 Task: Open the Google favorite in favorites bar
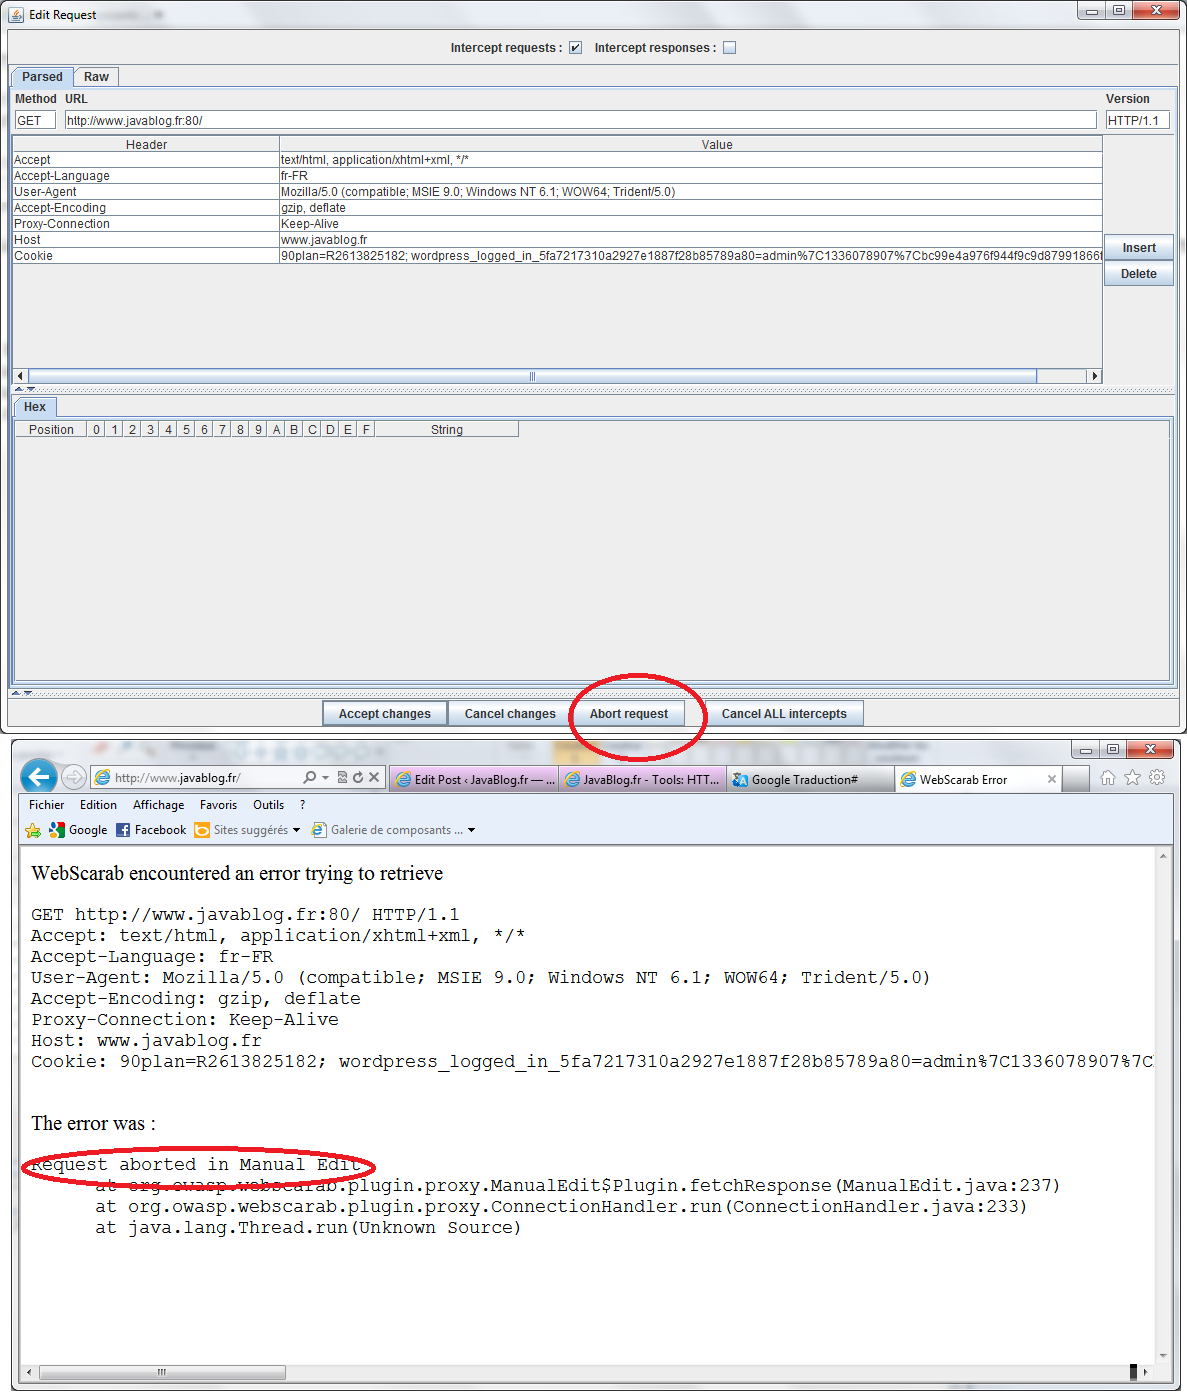click(78, 830)
